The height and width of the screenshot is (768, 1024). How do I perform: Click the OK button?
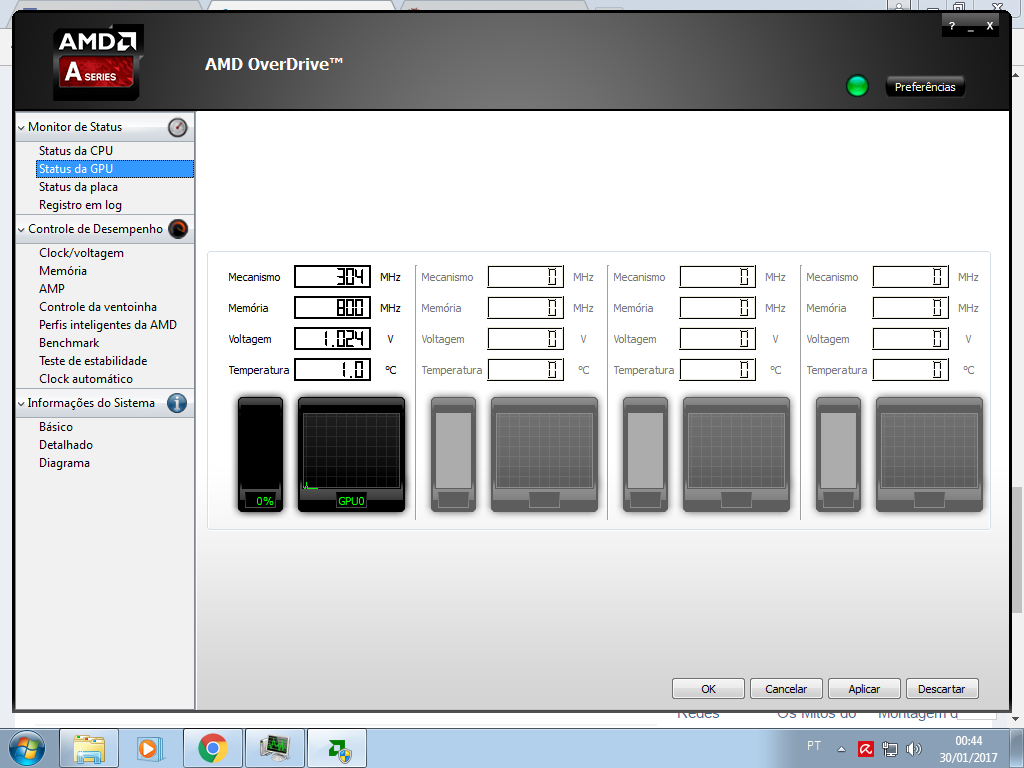click(x=708, y=689)
